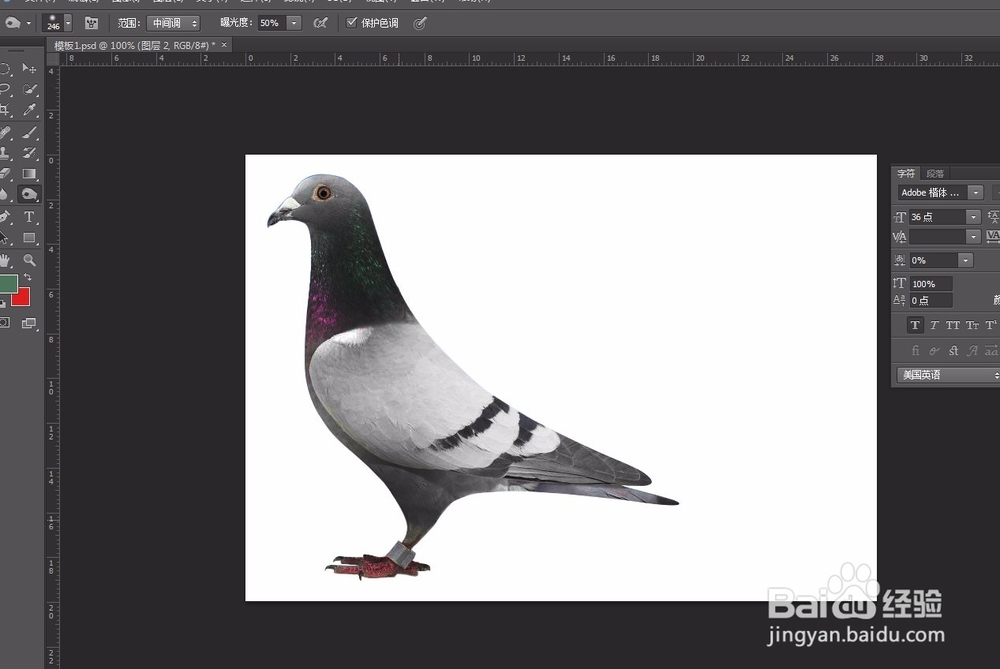The image size is (1000, 669).
Task: Click the foreground green color swatch
Action: pyautogui.click(x=8, y=284)
